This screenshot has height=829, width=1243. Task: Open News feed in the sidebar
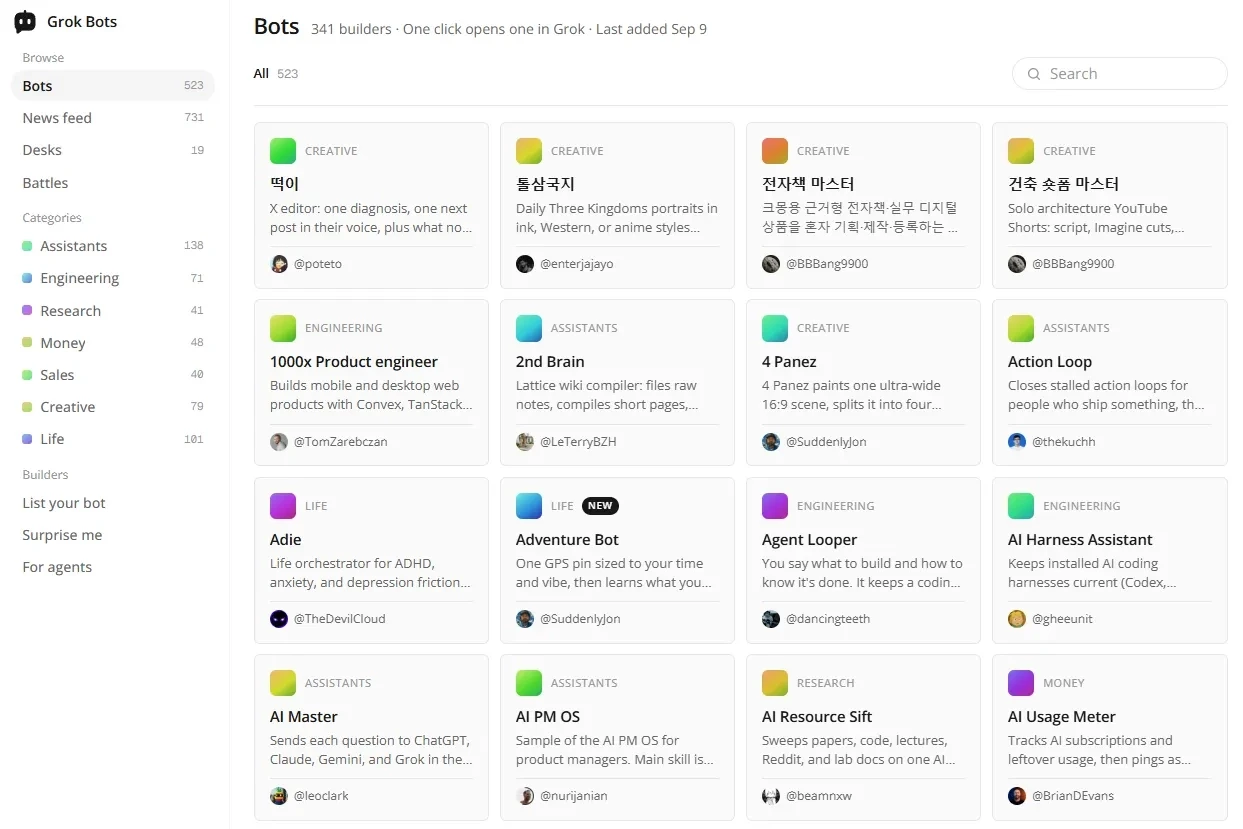click(x=113, y=118)
